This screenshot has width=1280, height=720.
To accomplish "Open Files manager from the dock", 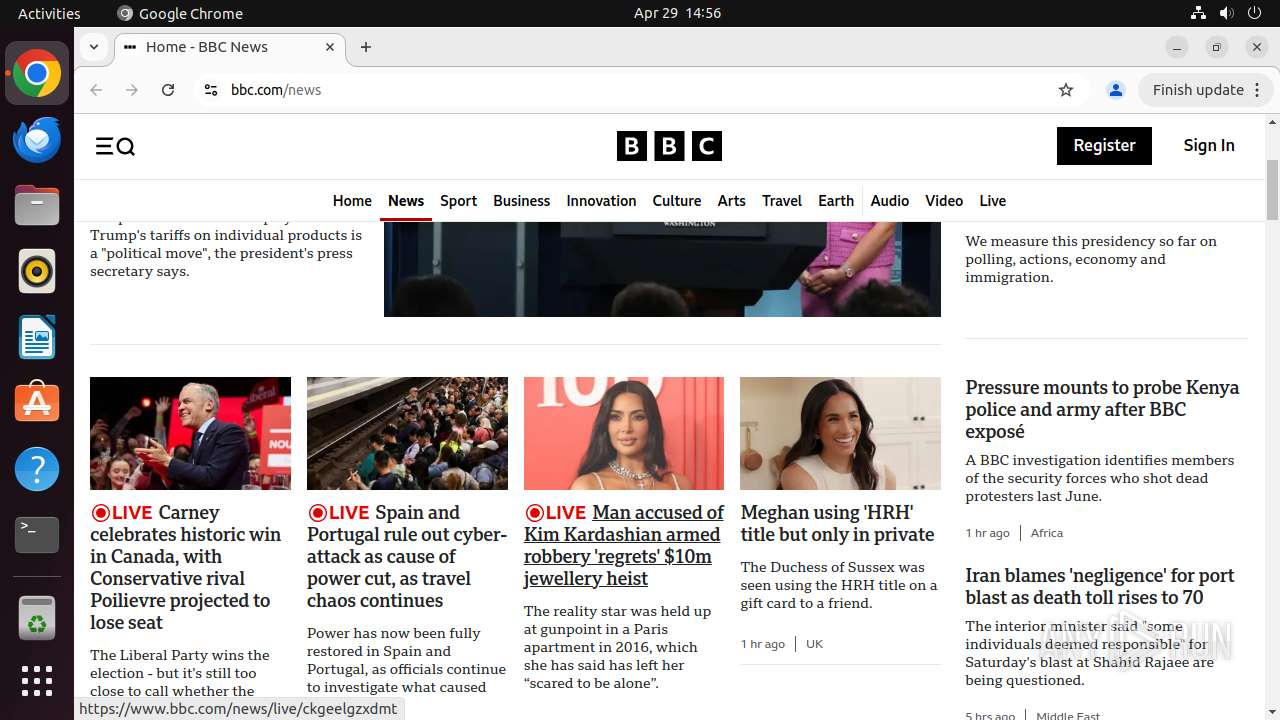I will (x=37, y=206).
